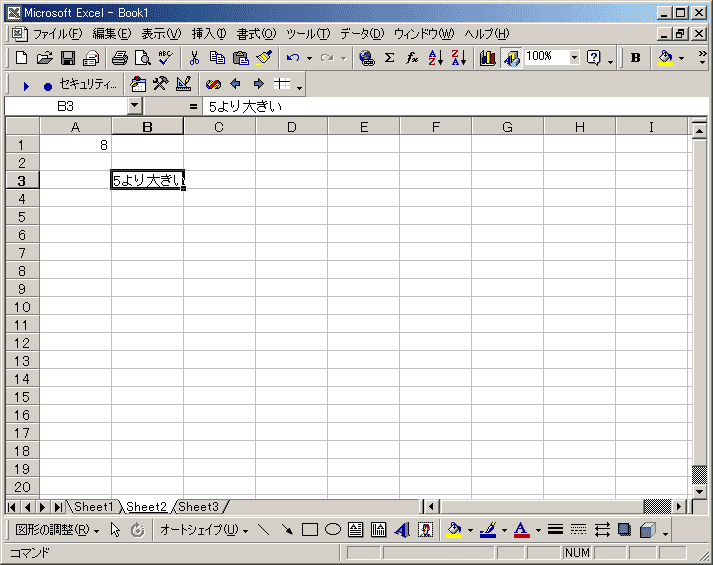Sort ascending A to Z
This screenshot has width=713, height=565.
pyautogui.click(x=435, y=58)
